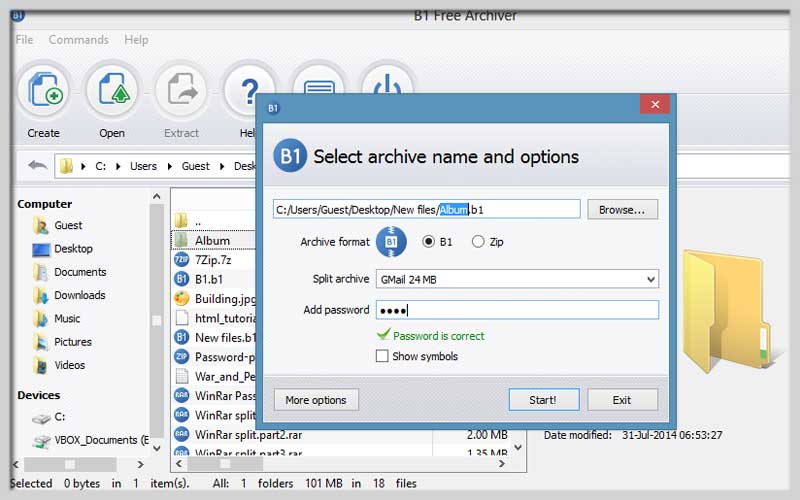Open Desktop in Computer sidebar
This screenshot has width=800, height=500.
click(x=73, y=249)
